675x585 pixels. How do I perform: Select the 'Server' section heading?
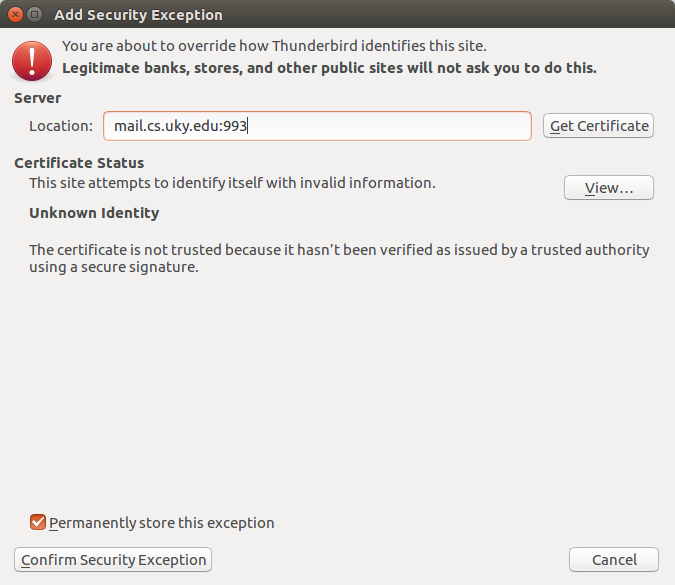pos(37,98)
